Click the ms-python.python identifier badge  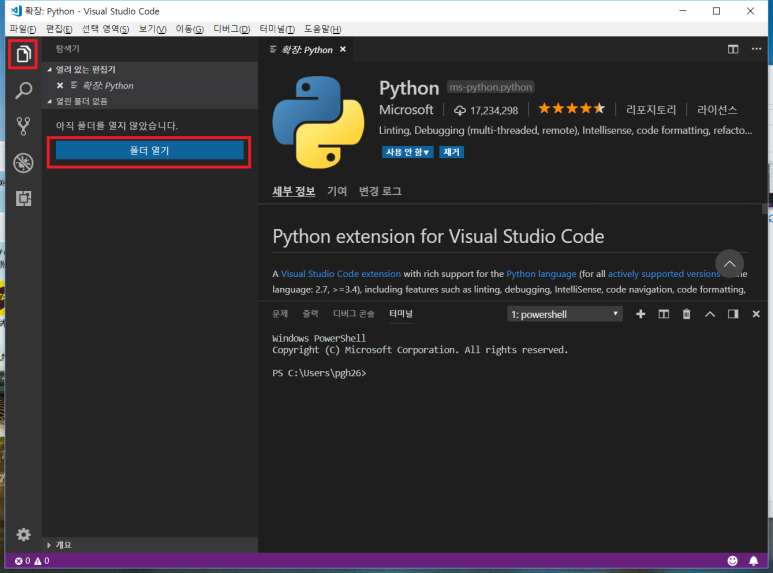click(491, 87)
